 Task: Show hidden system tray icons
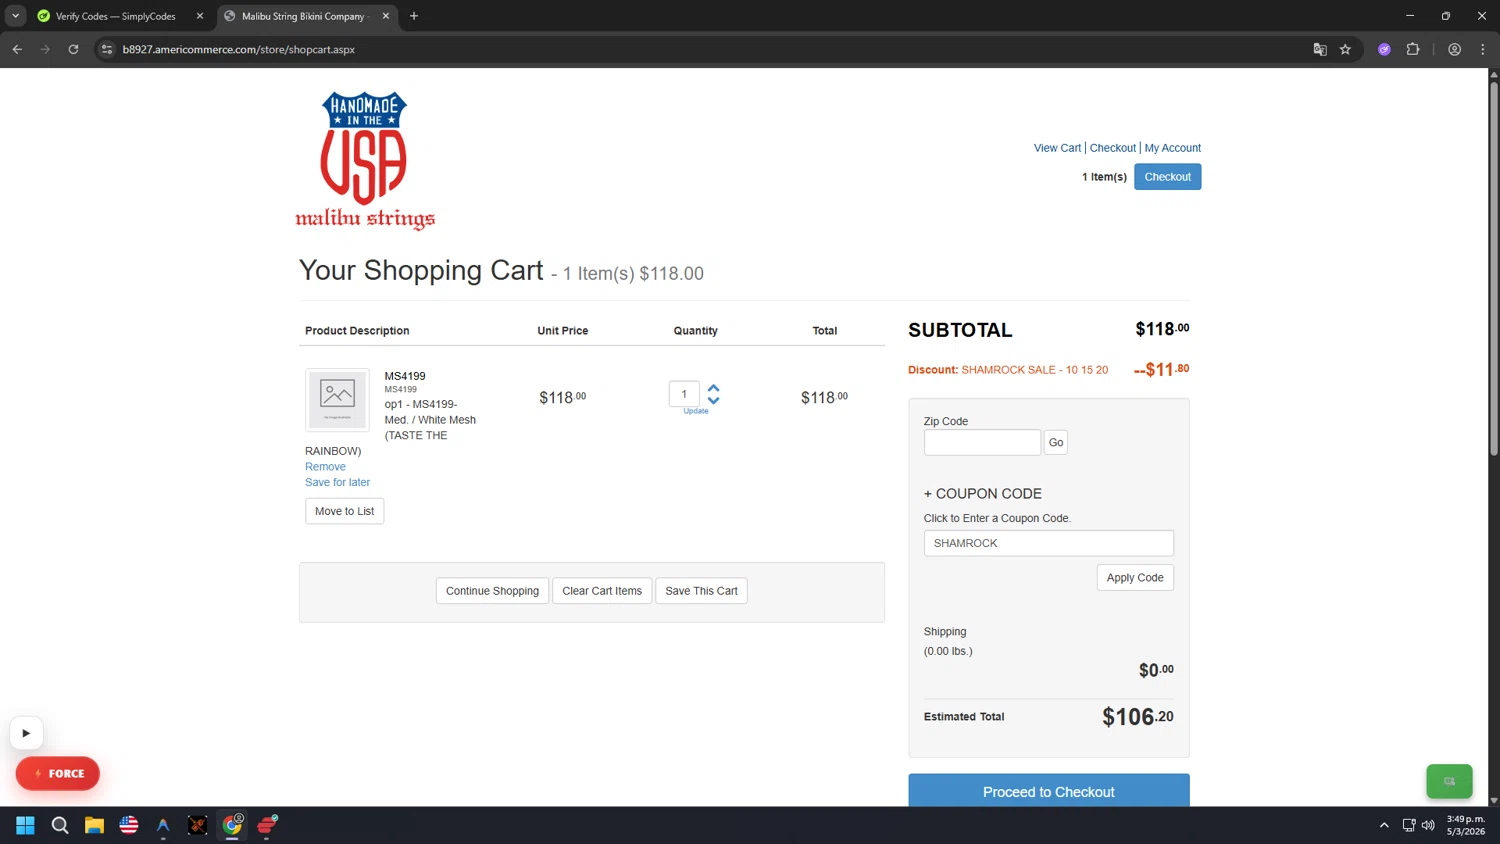tap(1384, 825)
